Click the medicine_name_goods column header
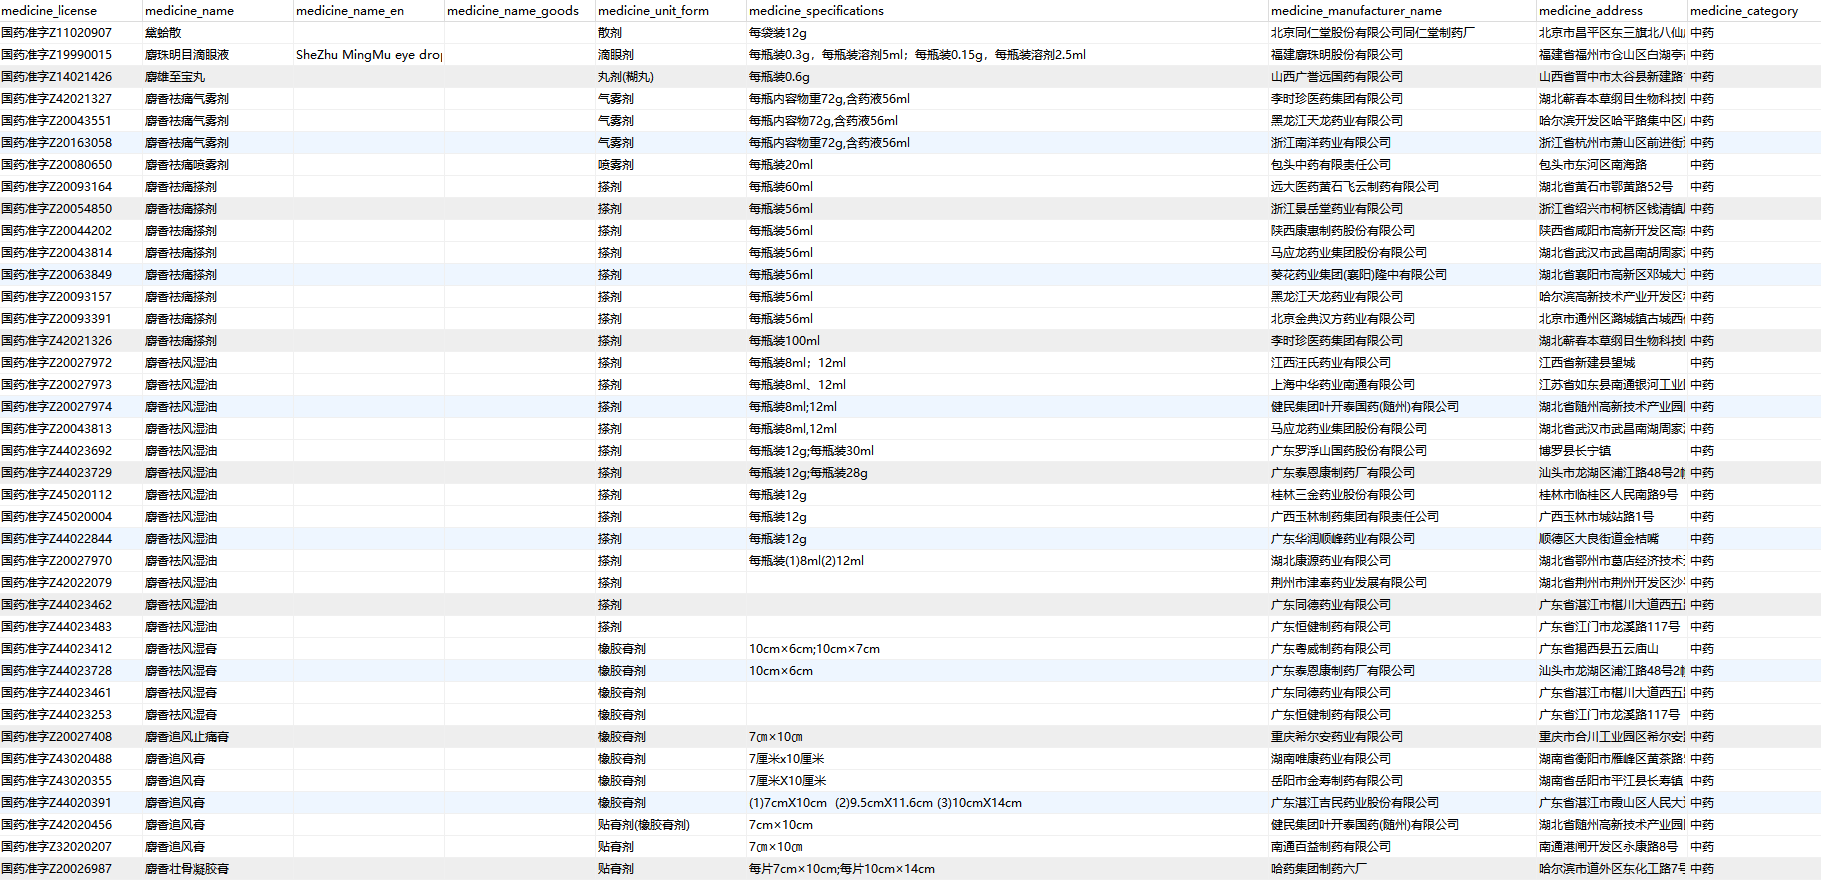Image resolution: width=1821 pixels, height=883 pixels. coord(513,11)
